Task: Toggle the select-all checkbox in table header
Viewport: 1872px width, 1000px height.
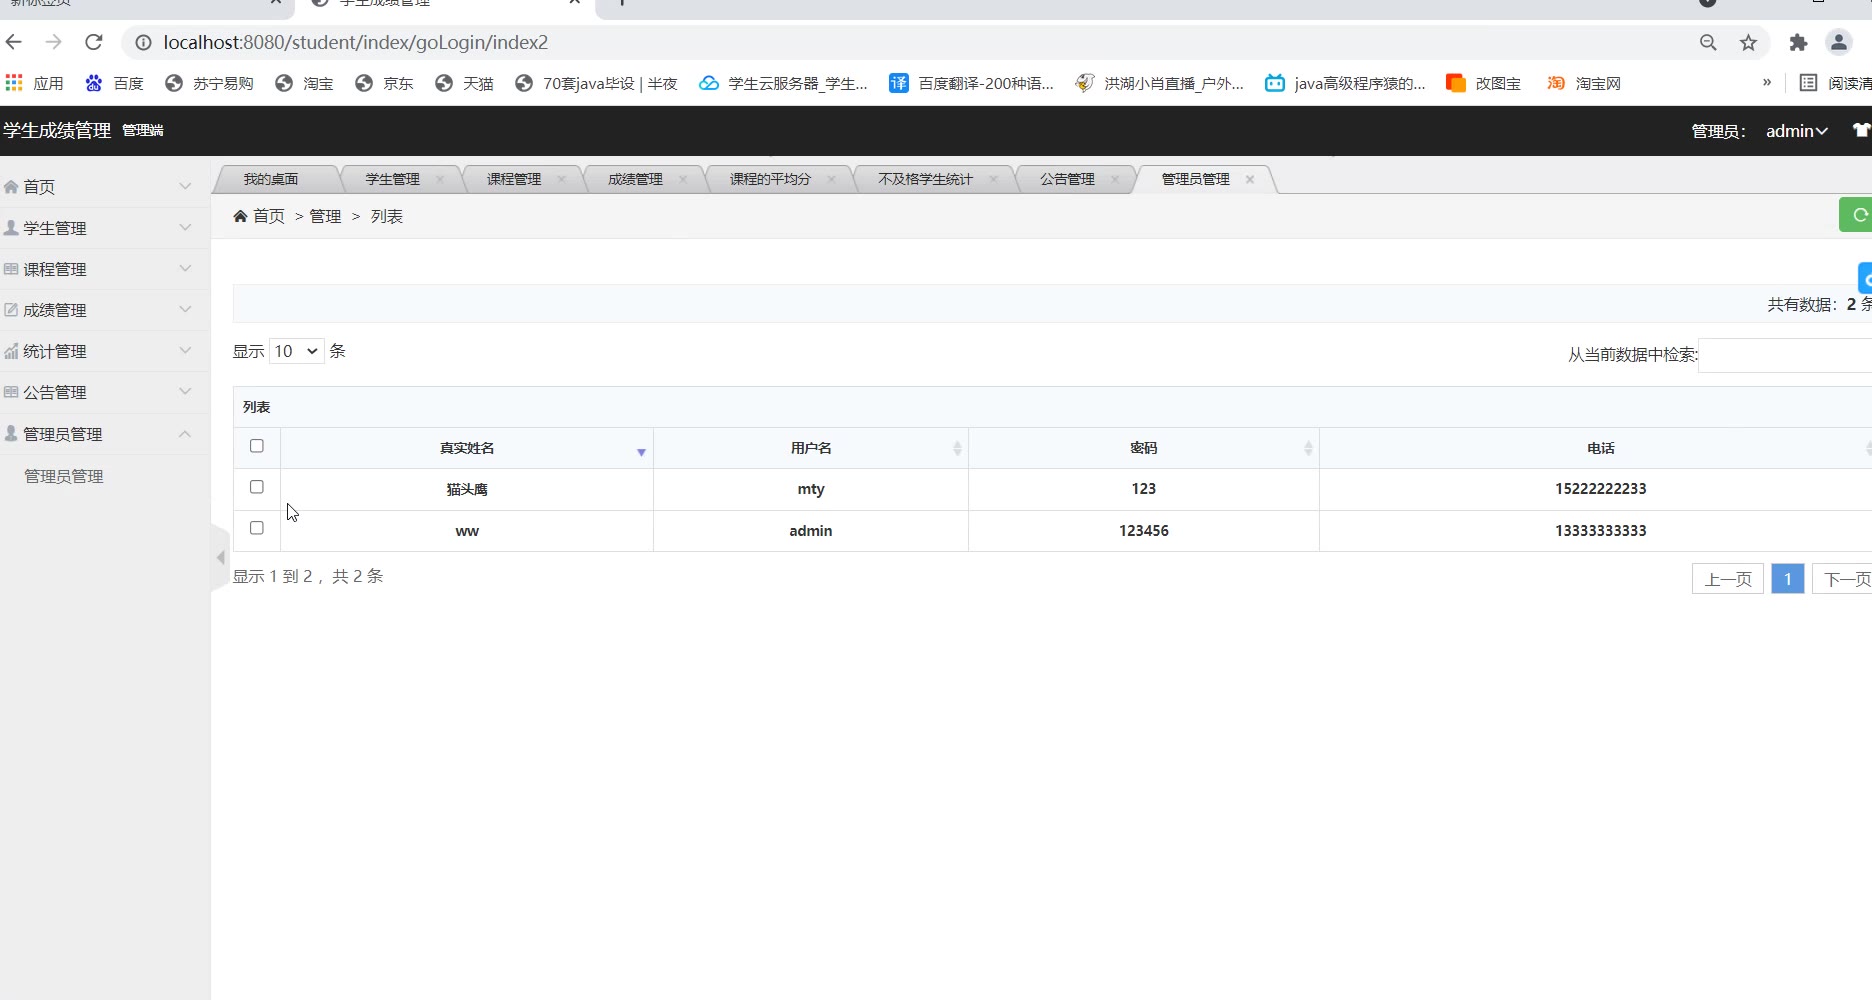Action: (257, 446)
